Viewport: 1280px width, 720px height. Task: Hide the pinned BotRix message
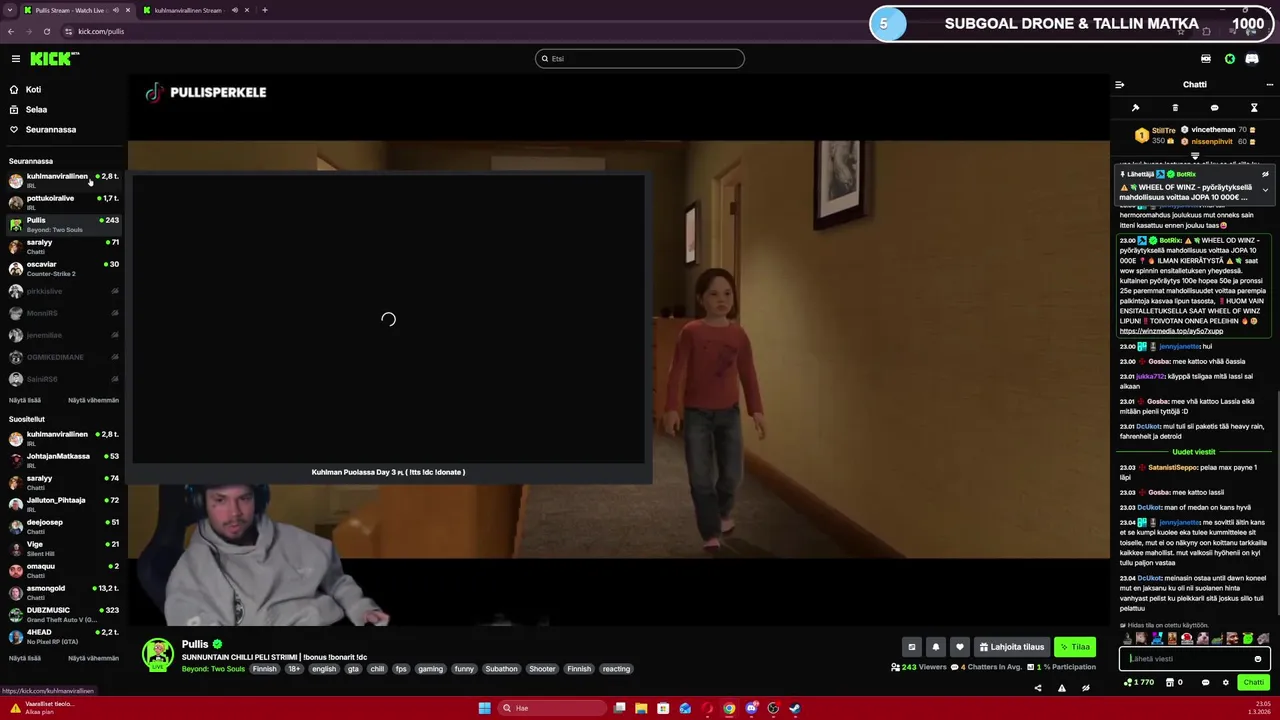pyautogui.click(x=1265, y=174)
